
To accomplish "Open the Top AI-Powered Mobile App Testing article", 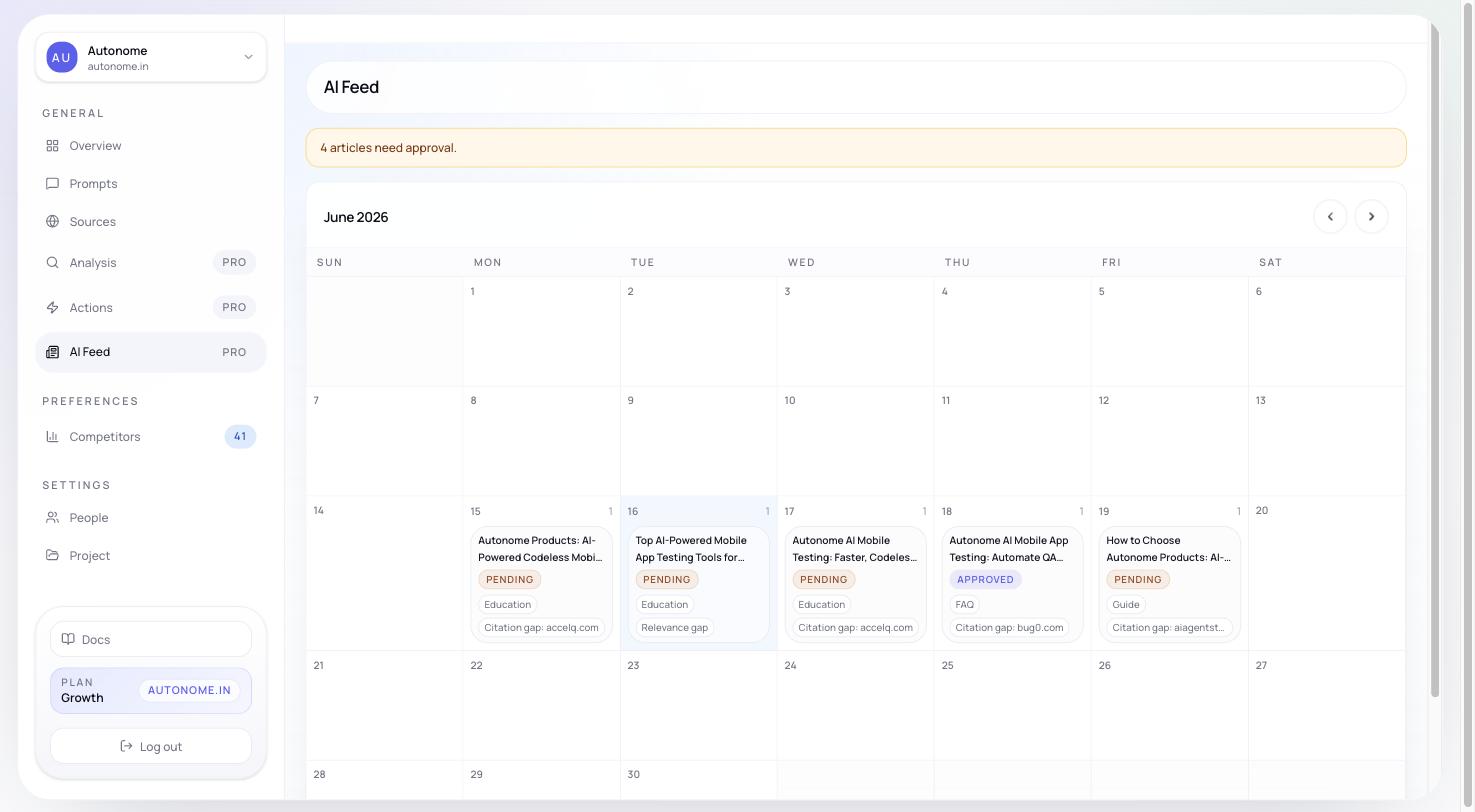I will click(698, 585).
